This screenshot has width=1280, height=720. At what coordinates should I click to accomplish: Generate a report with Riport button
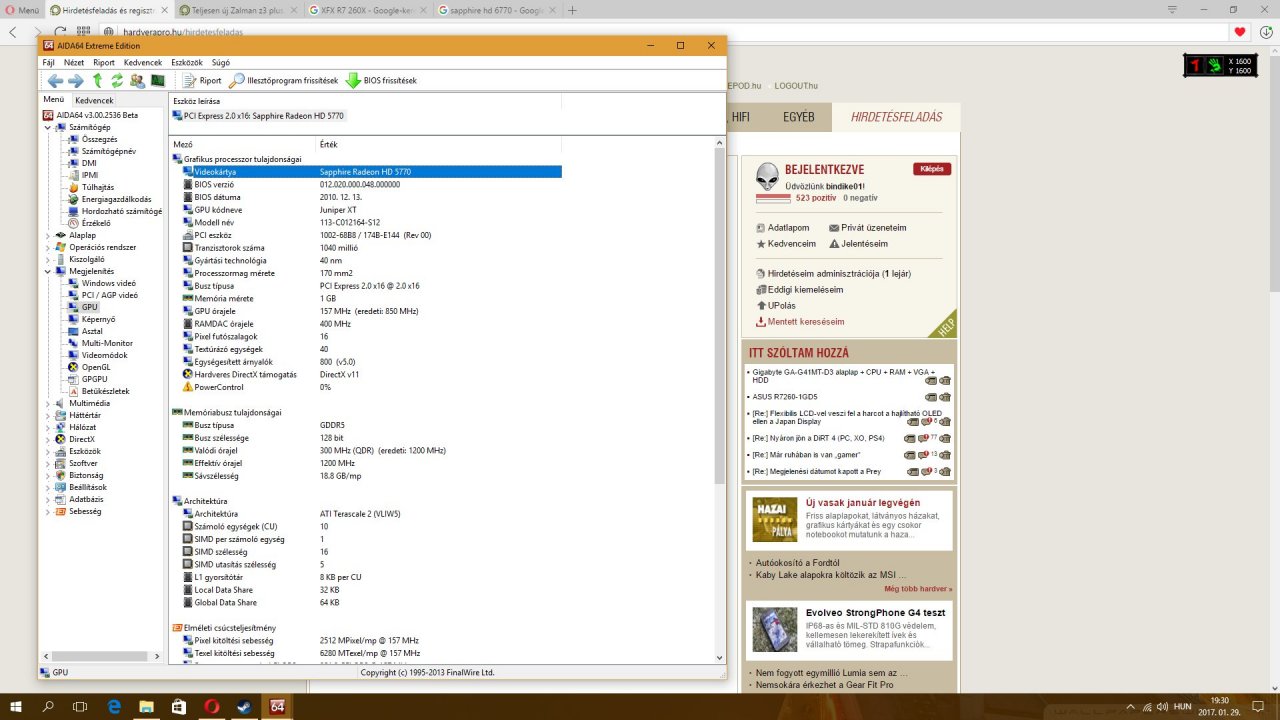point(203,81)
